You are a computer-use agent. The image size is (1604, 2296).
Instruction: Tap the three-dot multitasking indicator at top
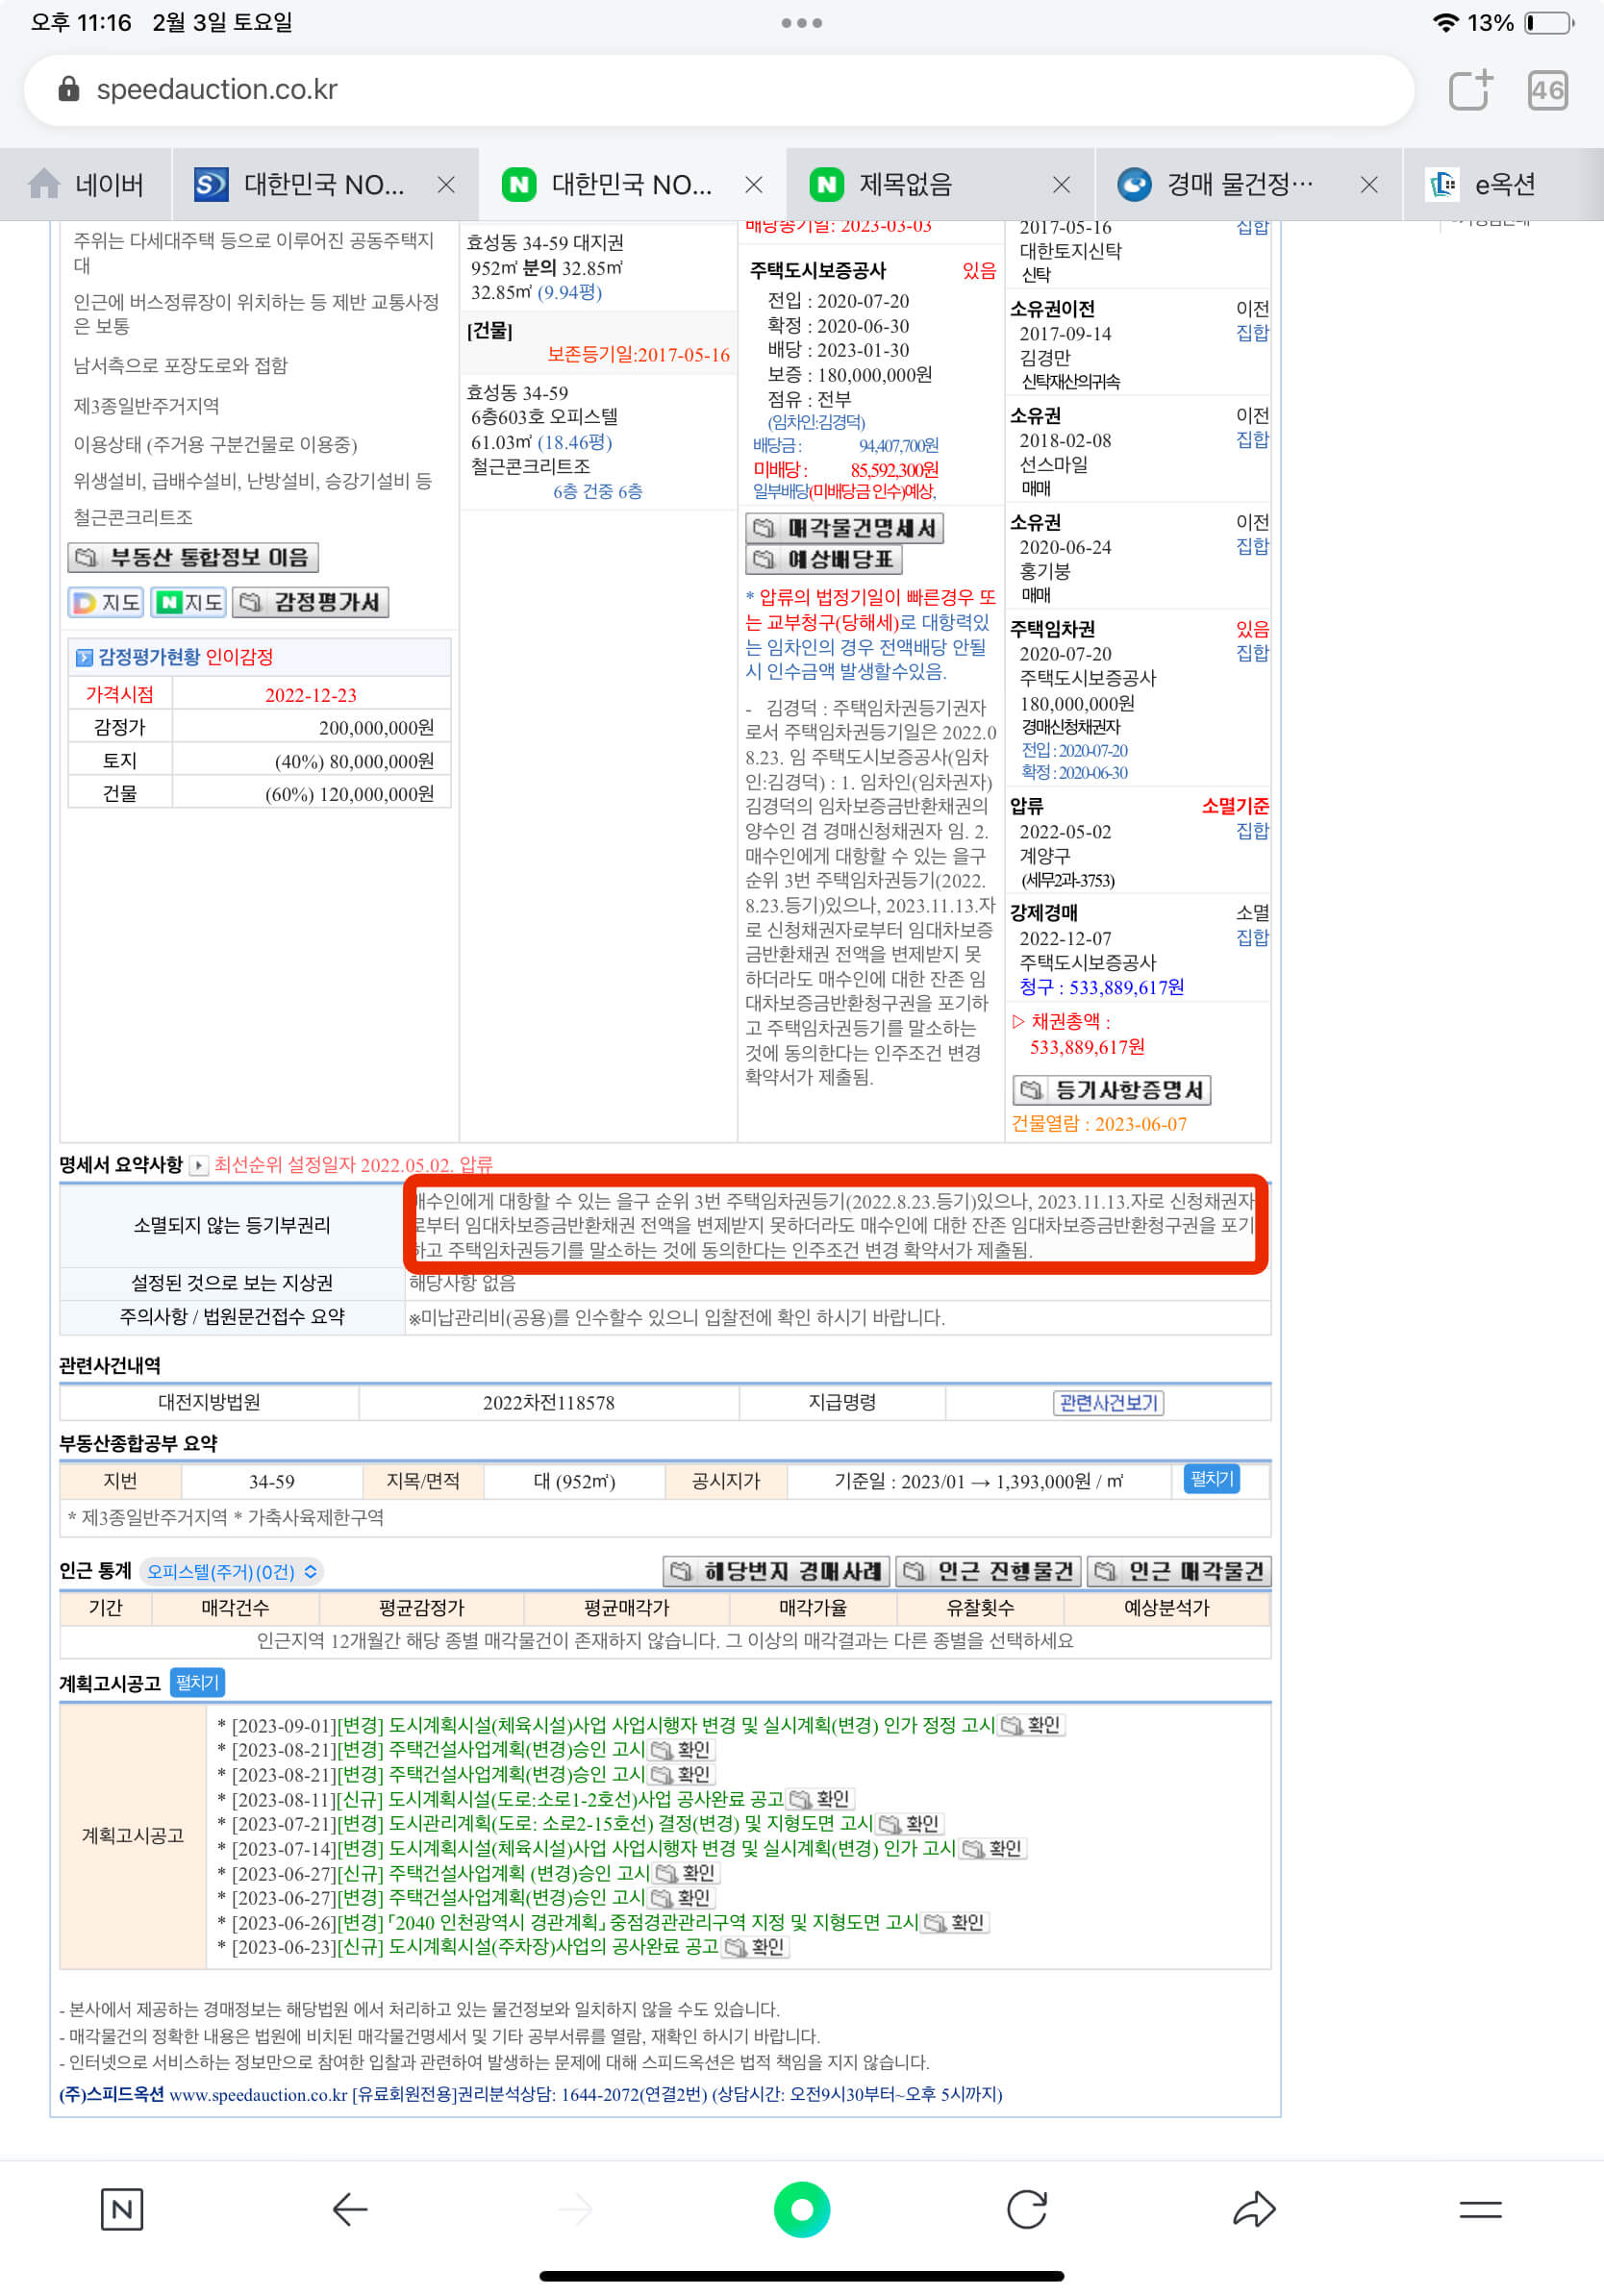(x=802, y=23)
